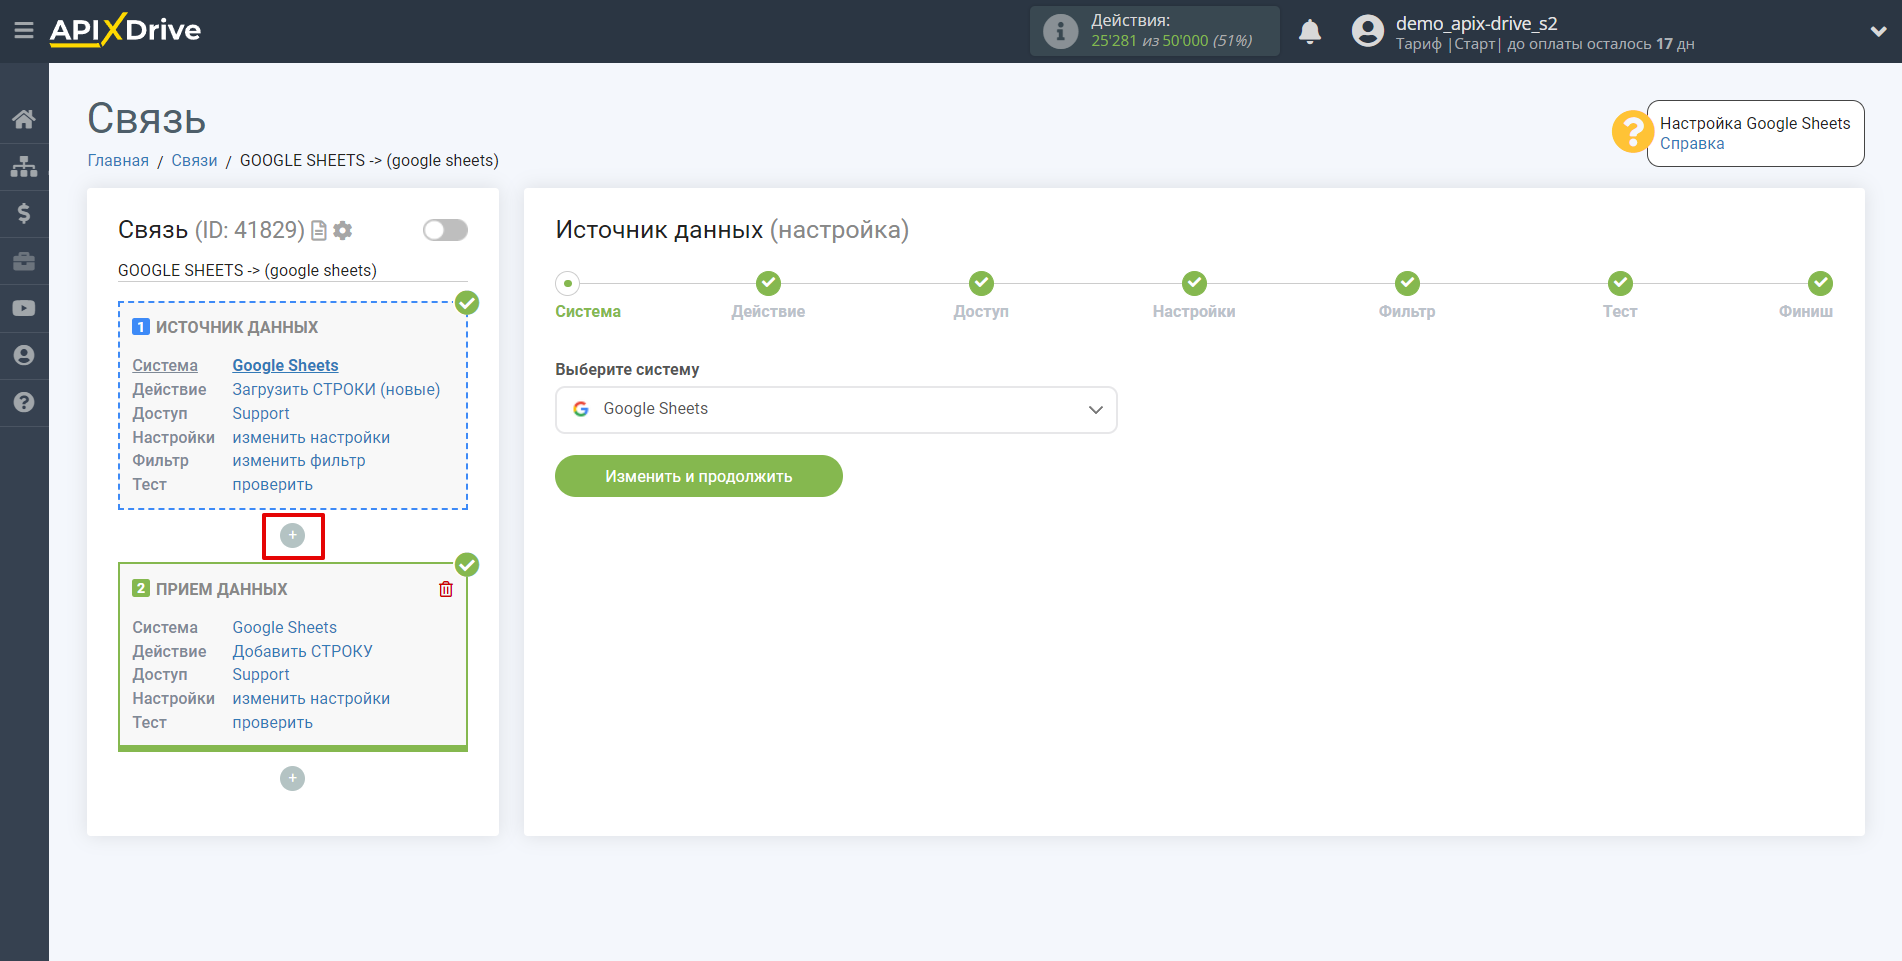This screenshot has width=1902, height=961.
Task: Click connection name GOOGLE SHEETS -> (google sheets) field
Action: tap(293, 271)
